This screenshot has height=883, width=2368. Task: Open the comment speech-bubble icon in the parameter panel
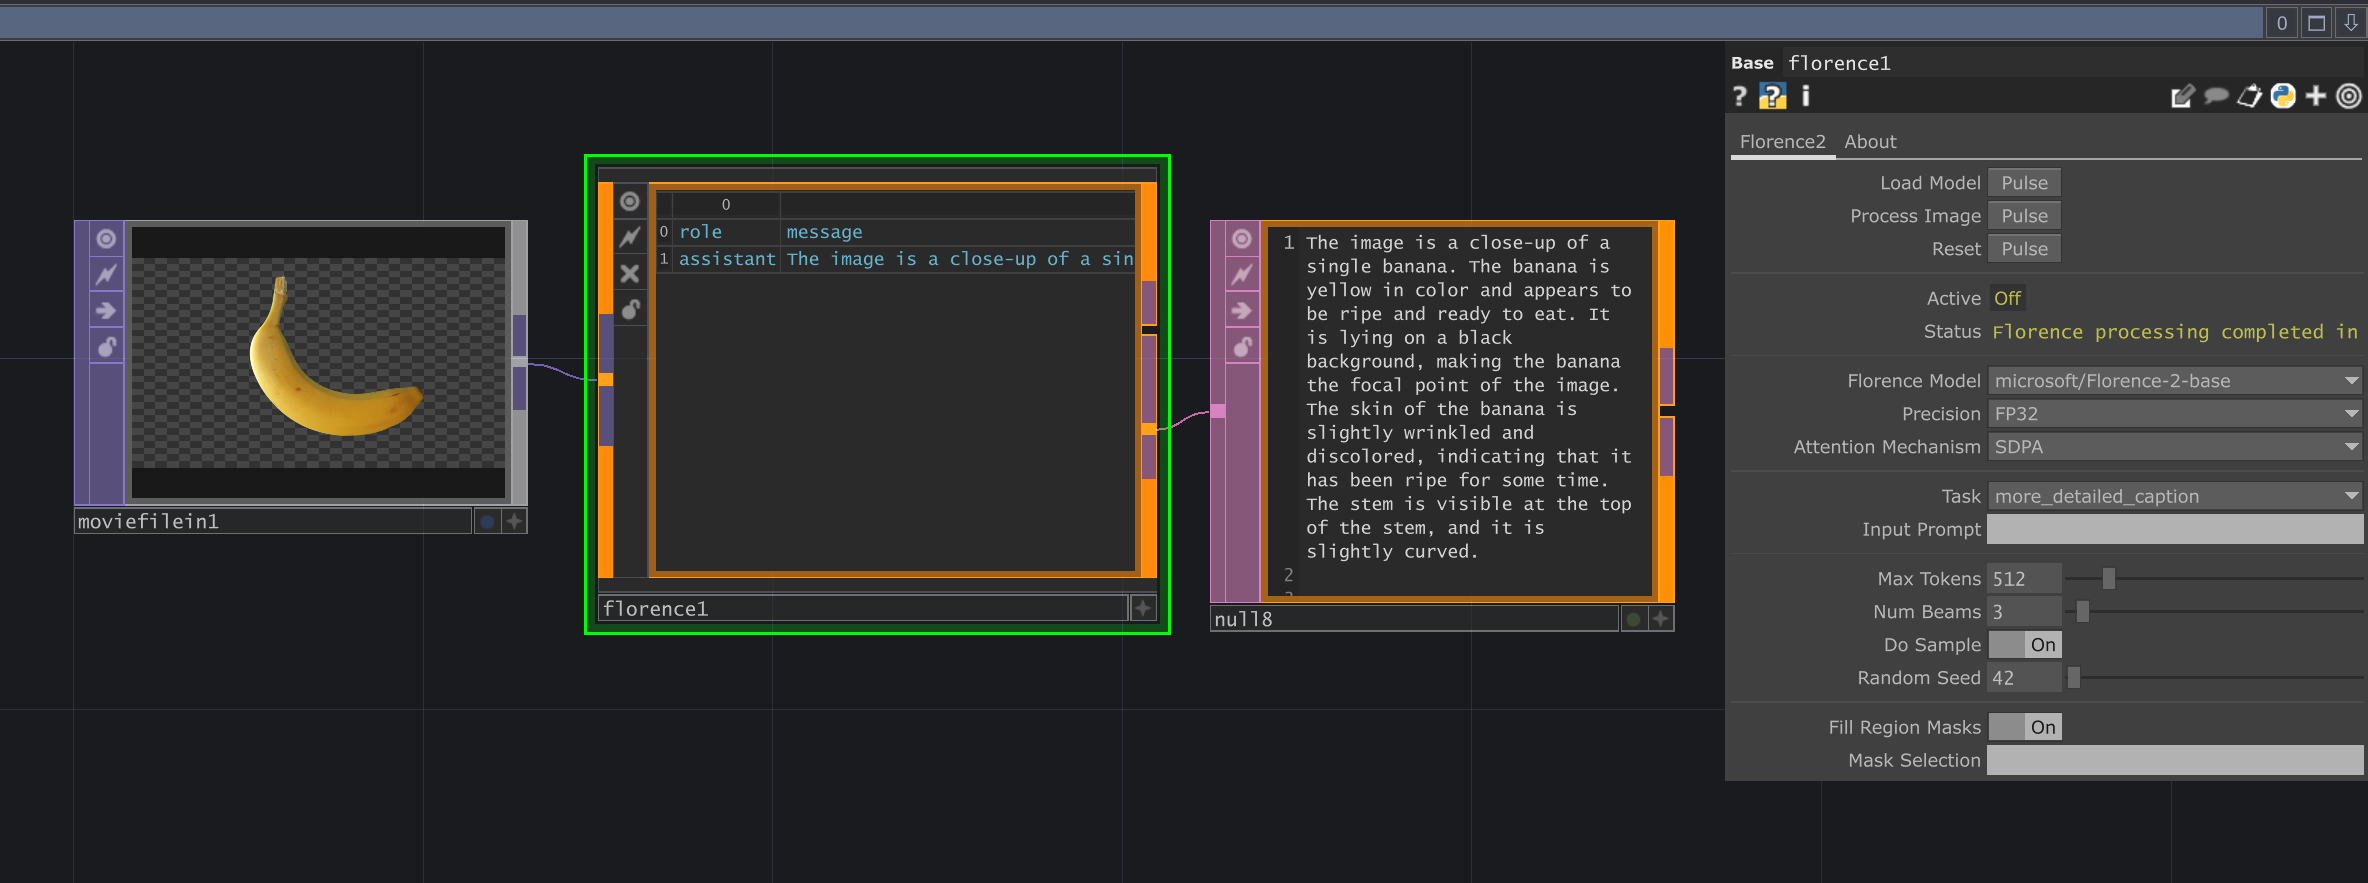click(x=2216, y=96)
